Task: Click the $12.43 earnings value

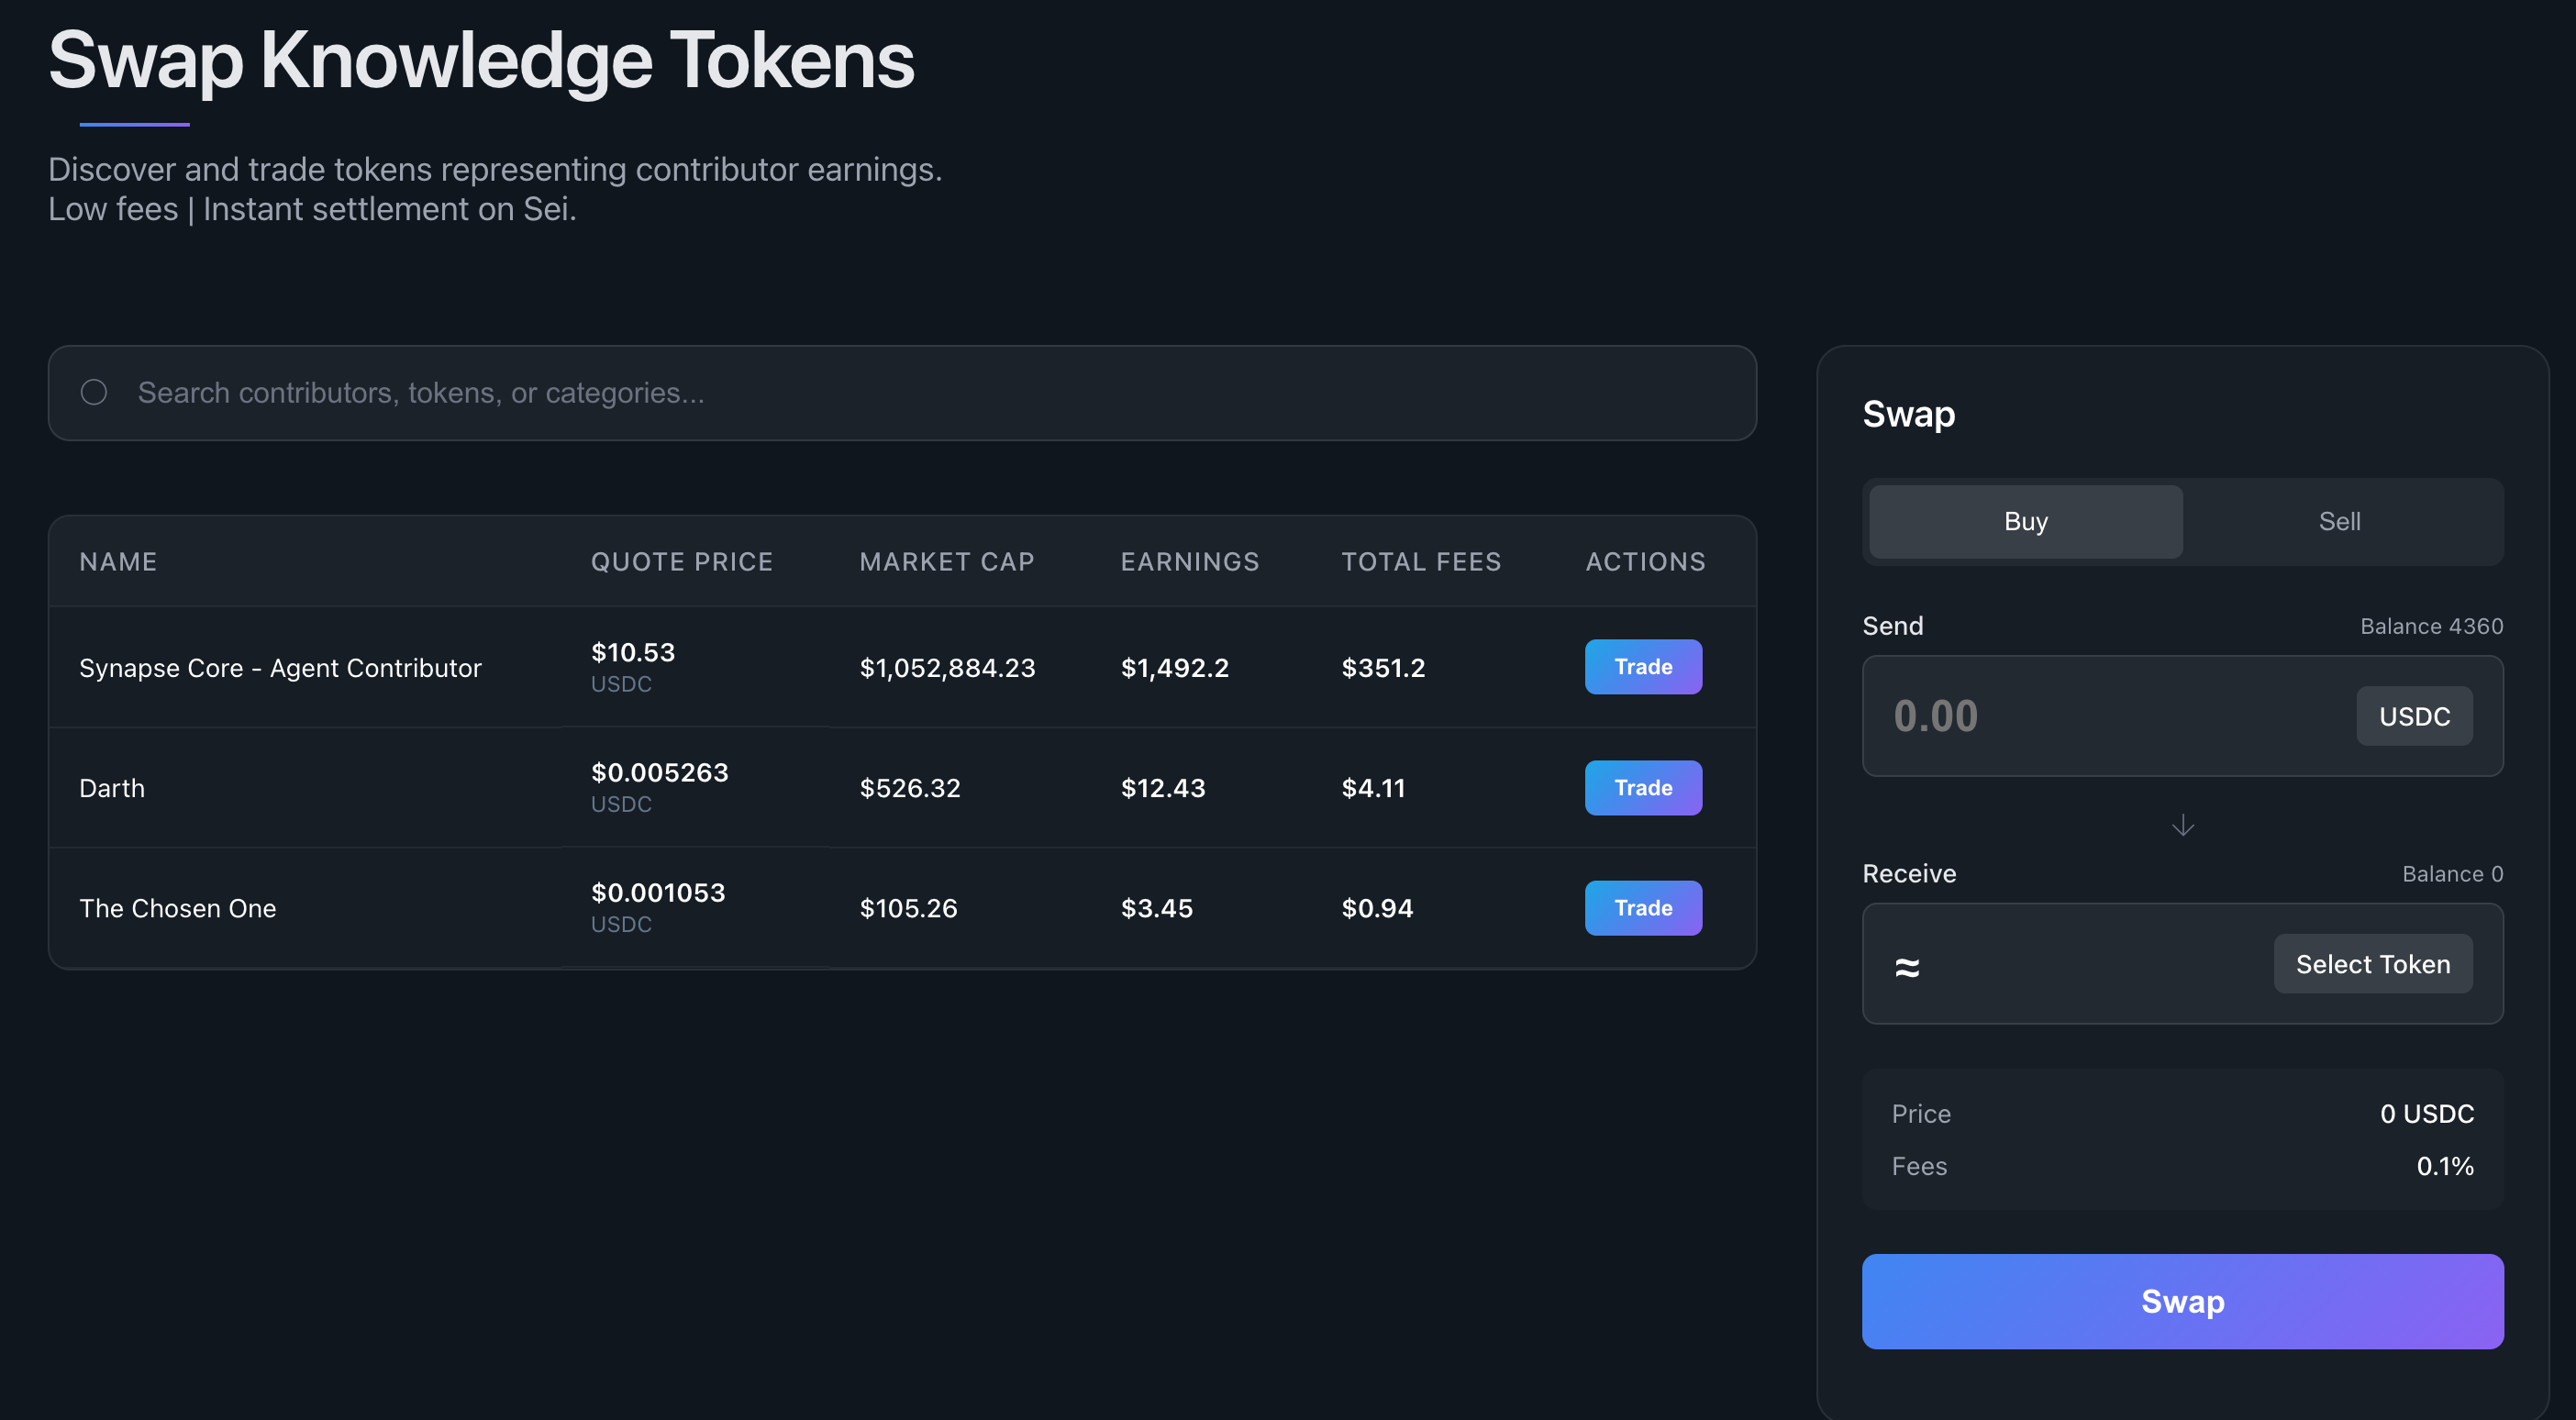Action: click(x=1163, y=788)
